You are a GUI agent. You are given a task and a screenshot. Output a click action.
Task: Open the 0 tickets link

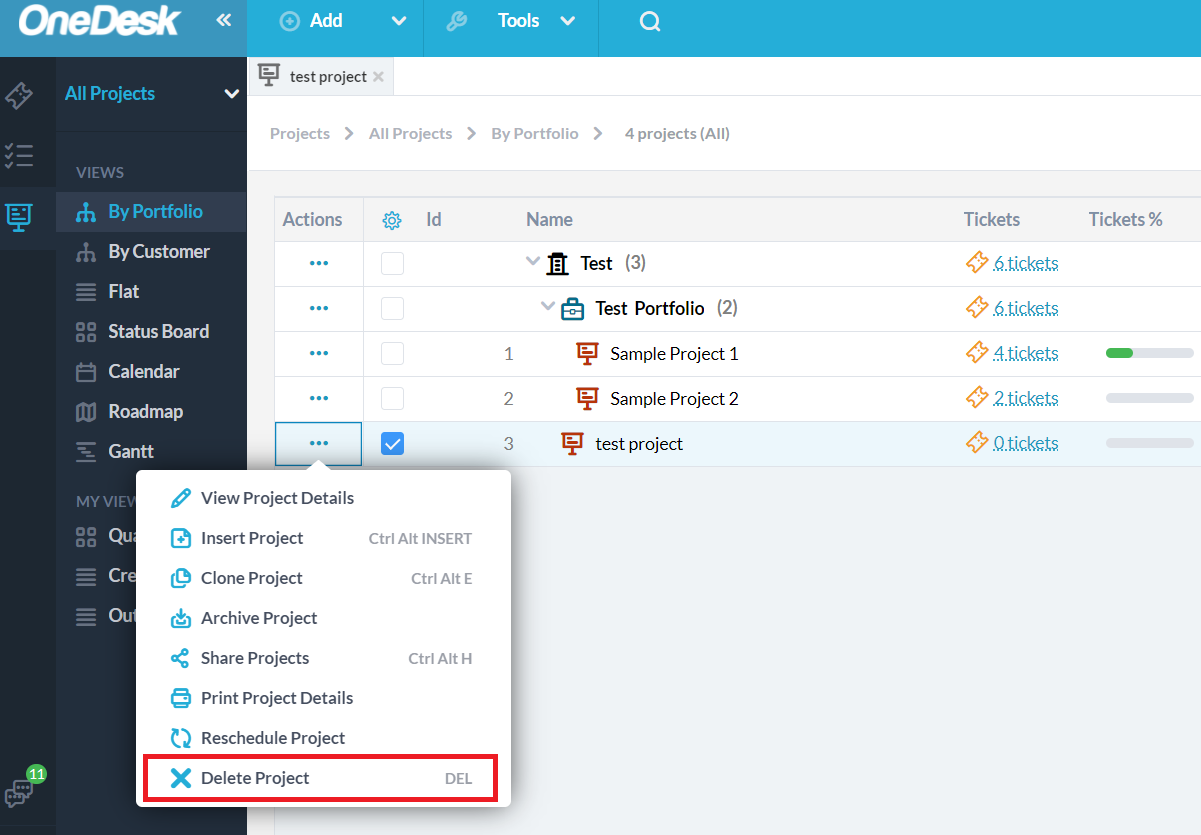click(1026, 443)
